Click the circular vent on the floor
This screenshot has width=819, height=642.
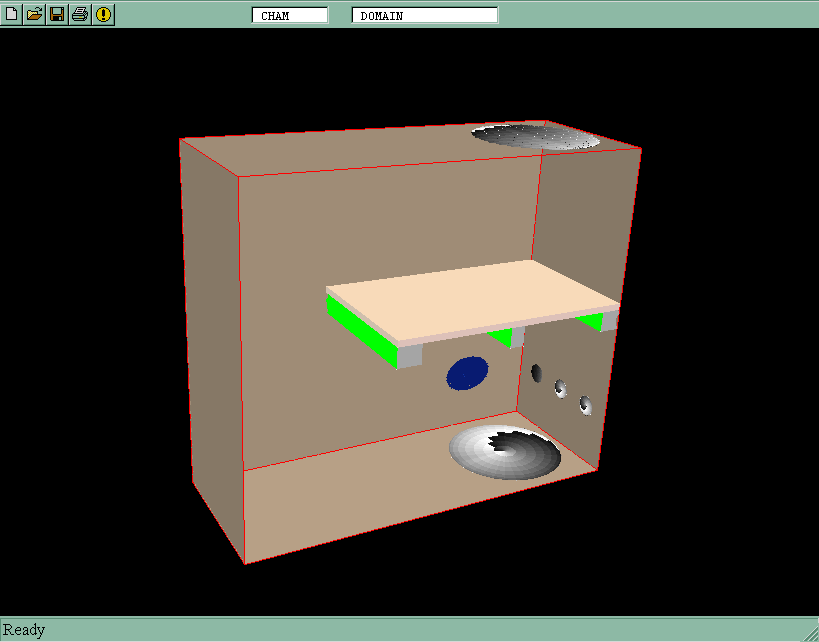[x=505, y=451]
